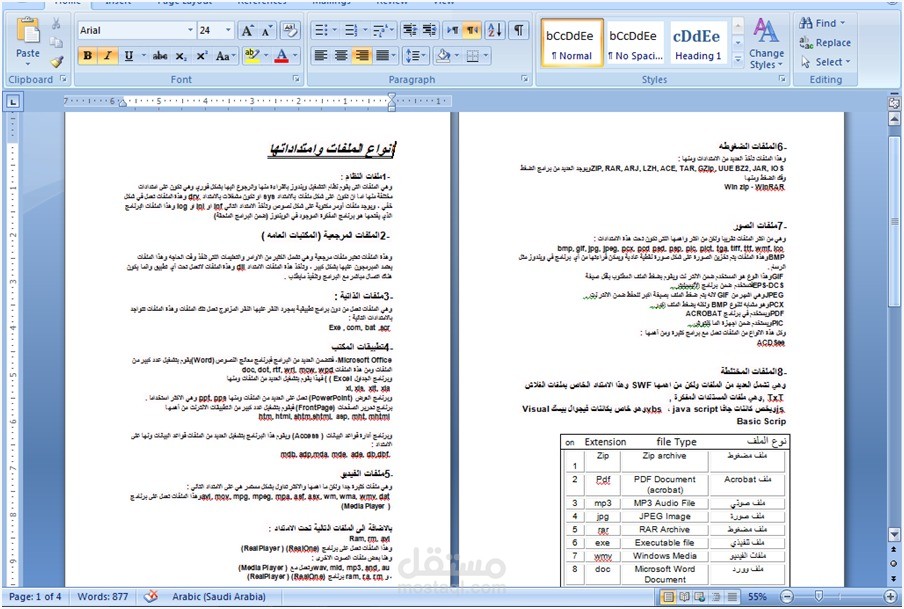
Task: Open the Clipboard pane launcher
Action: click(x=63, y=78)
